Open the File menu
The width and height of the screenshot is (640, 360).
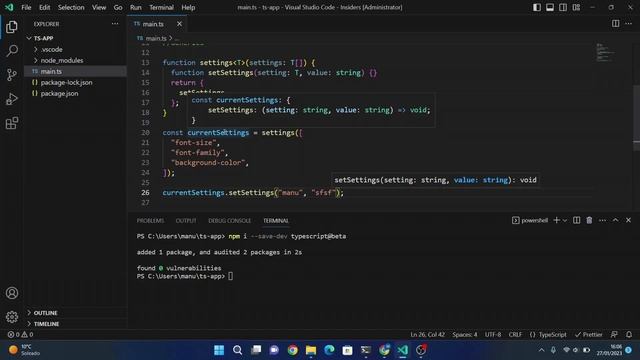26,7
